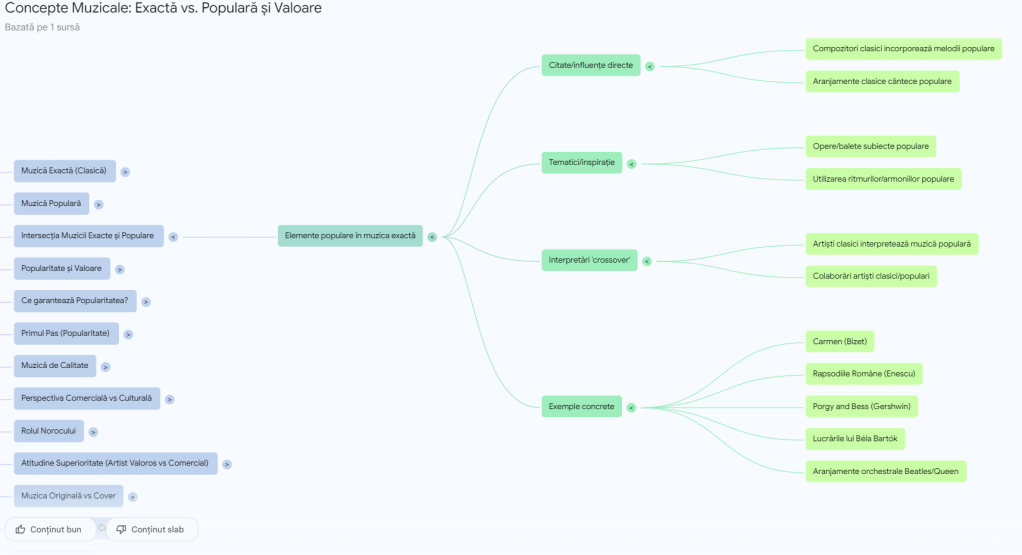Viewport: 1022px width, 555px height.
Task: Click the Lucrările lui Béla Bartók node
Action: 858,438
